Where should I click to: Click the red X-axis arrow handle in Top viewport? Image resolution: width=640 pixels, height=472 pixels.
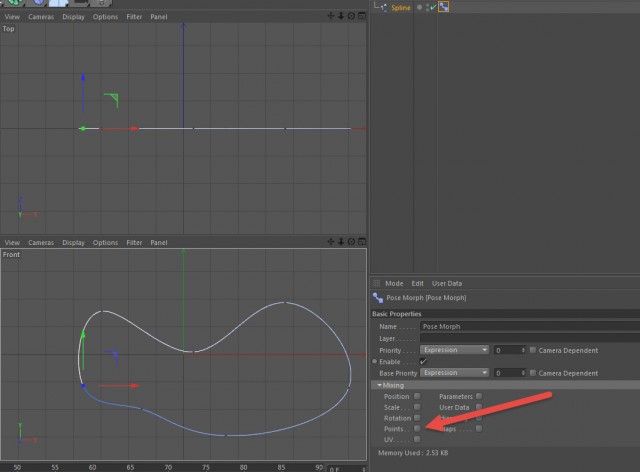pos(135,129)
